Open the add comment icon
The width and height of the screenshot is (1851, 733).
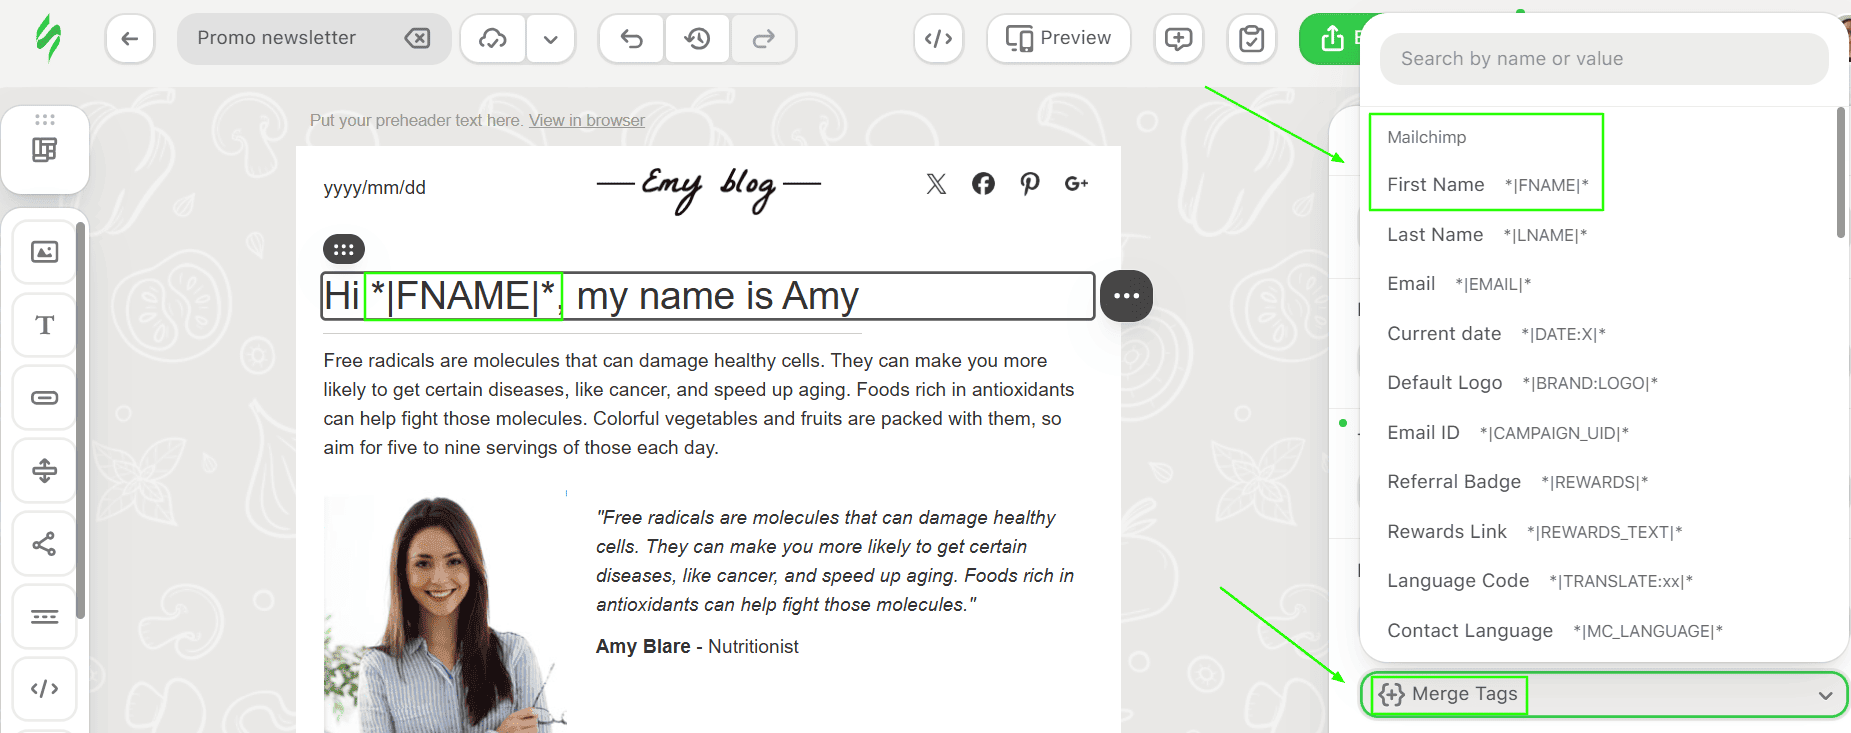point(1179,39)
